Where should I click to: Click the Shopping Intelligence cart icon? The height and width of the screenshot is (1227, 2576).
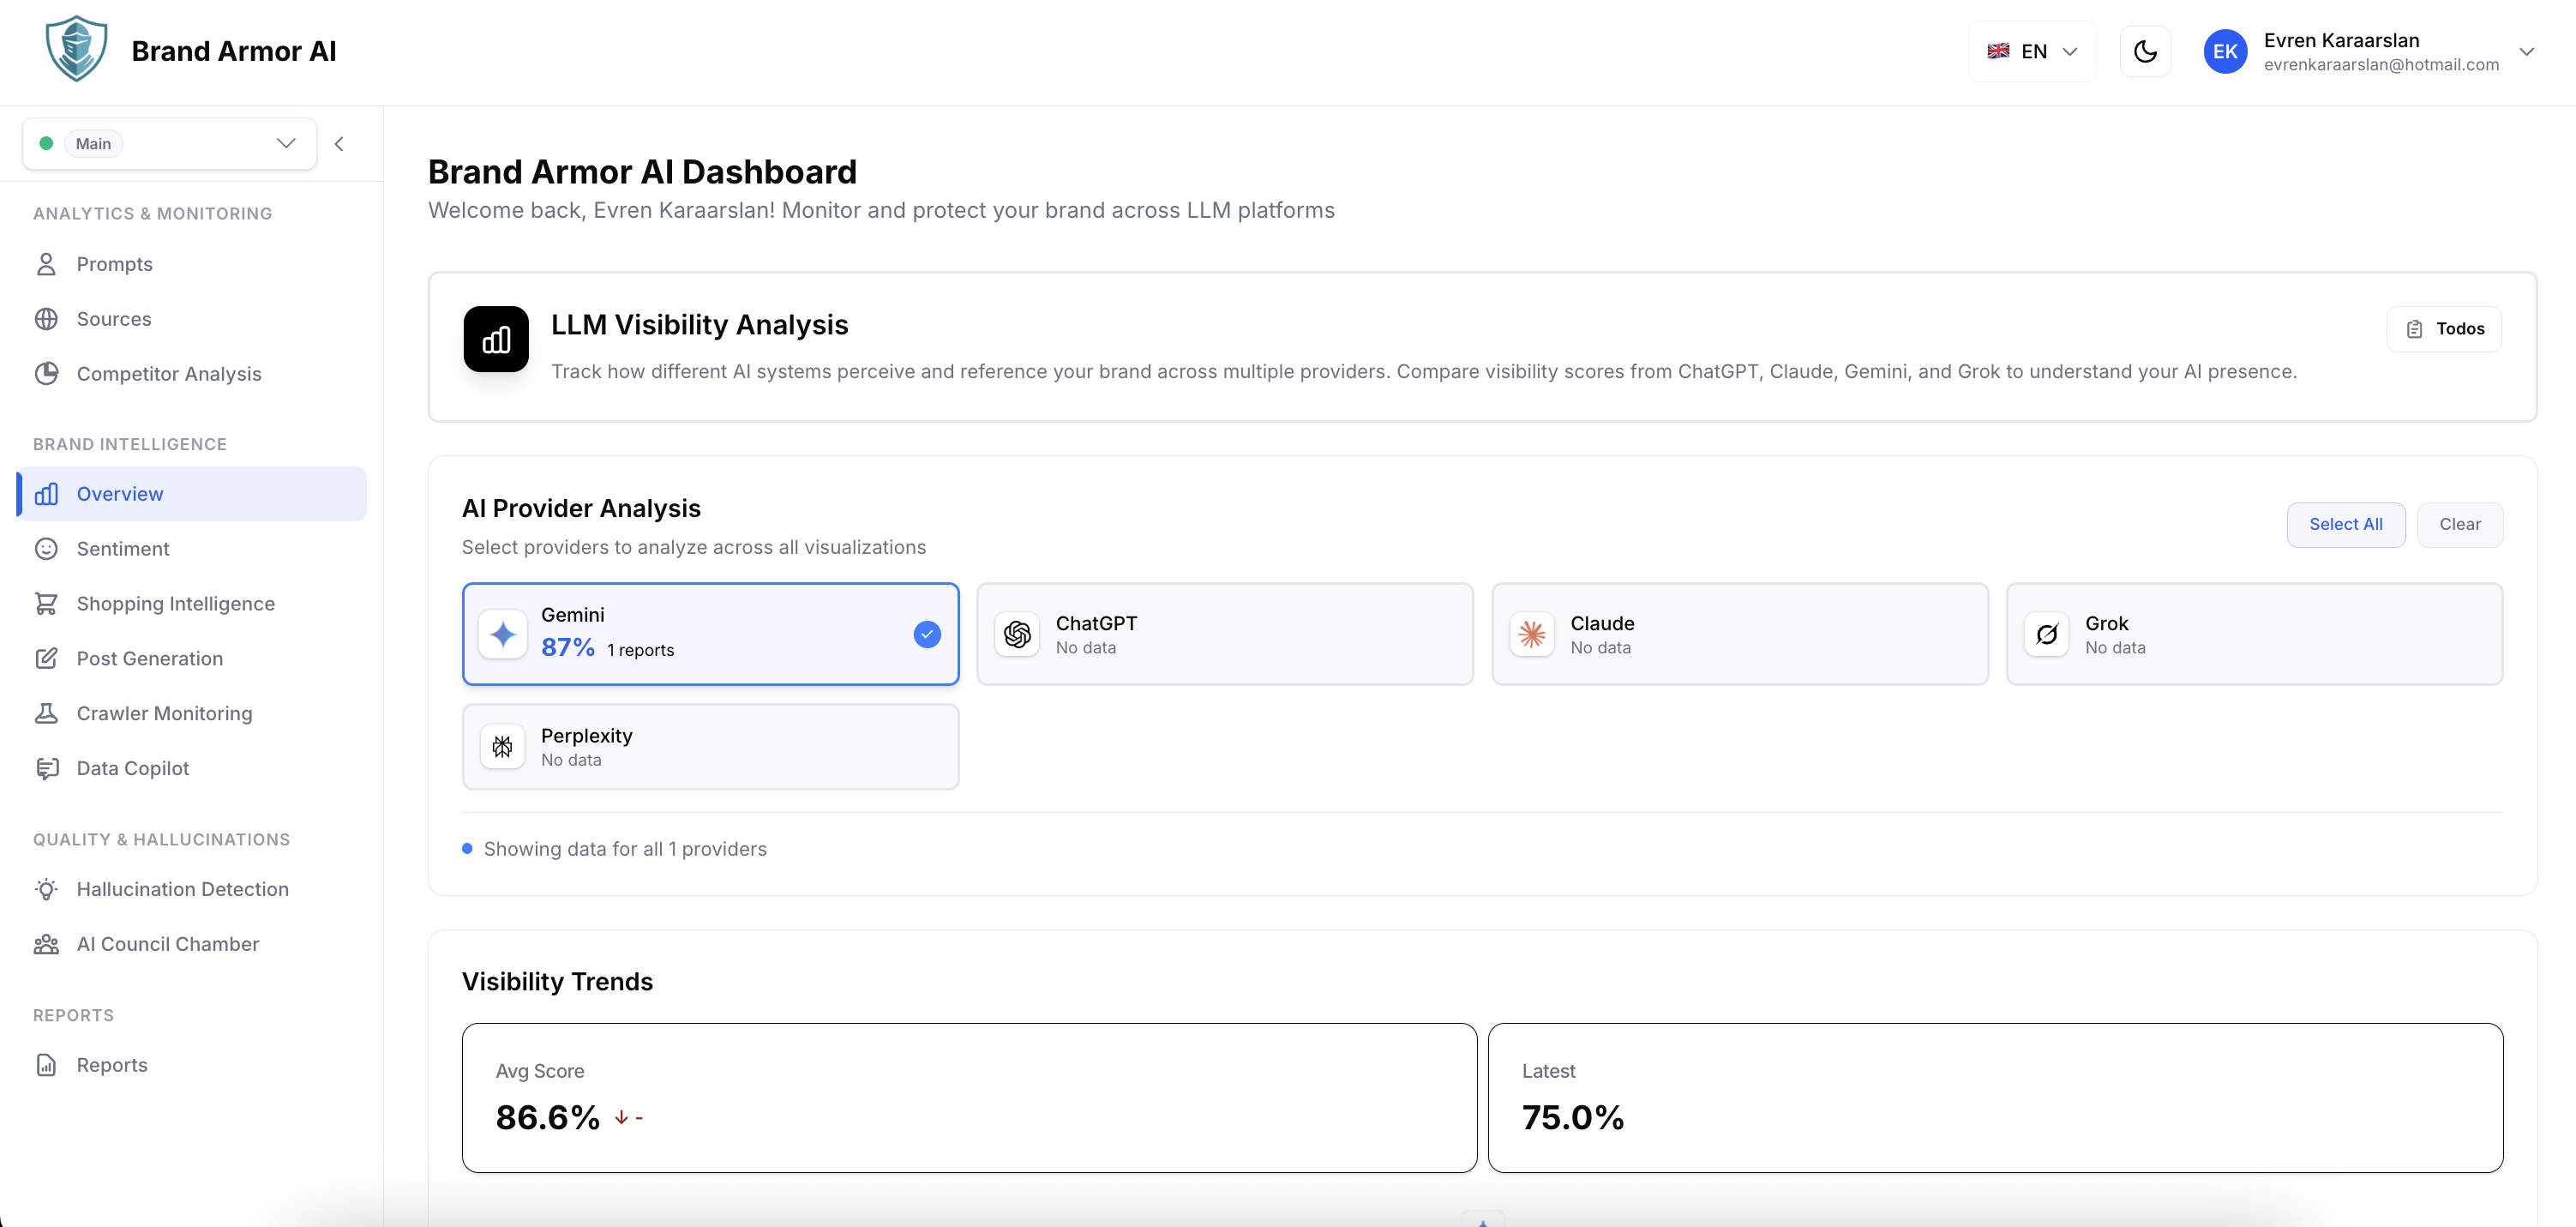coord(46,603)
